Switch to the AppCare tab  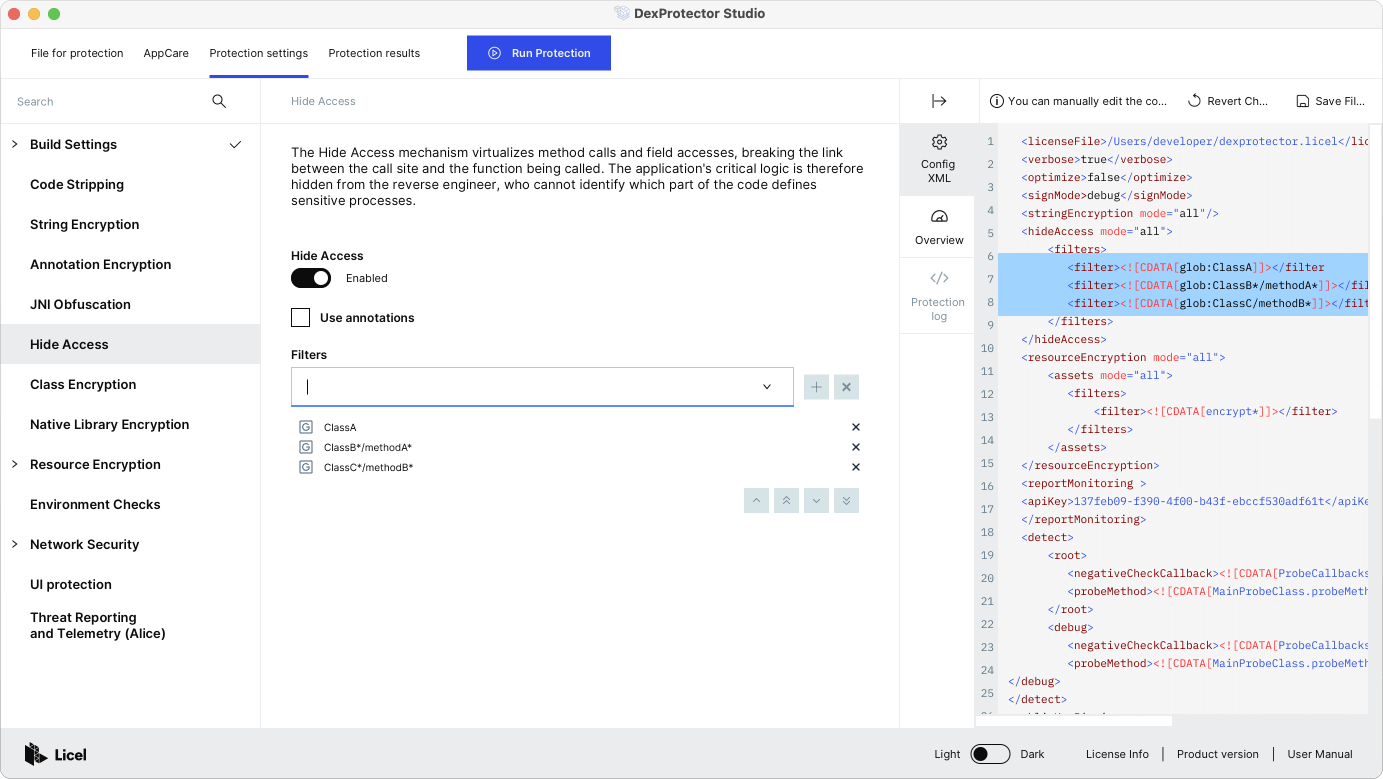tap(166, 53)
